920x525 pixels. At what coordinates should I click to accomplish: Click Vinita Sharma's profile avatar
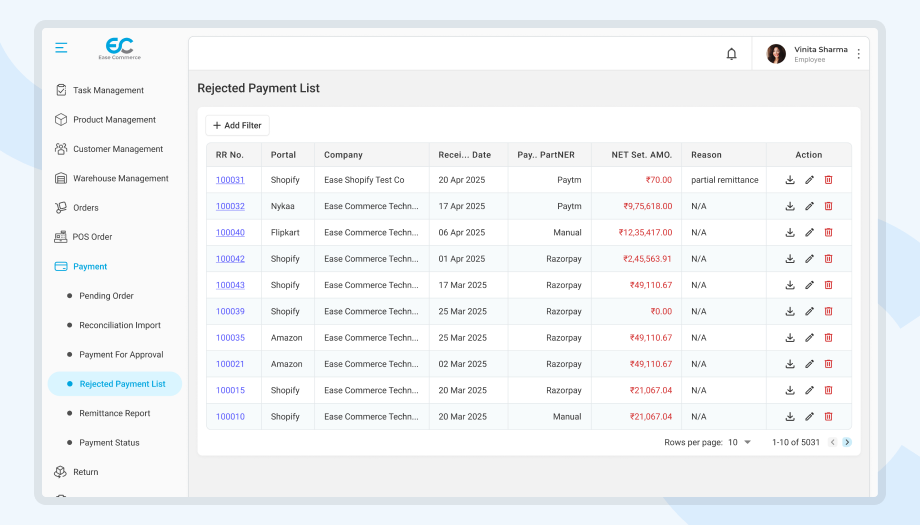tap(776, 54)
